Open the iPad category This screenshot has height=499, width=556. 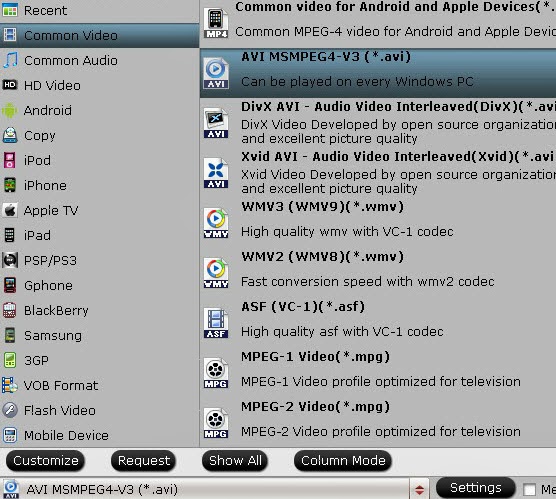[99, 235]
